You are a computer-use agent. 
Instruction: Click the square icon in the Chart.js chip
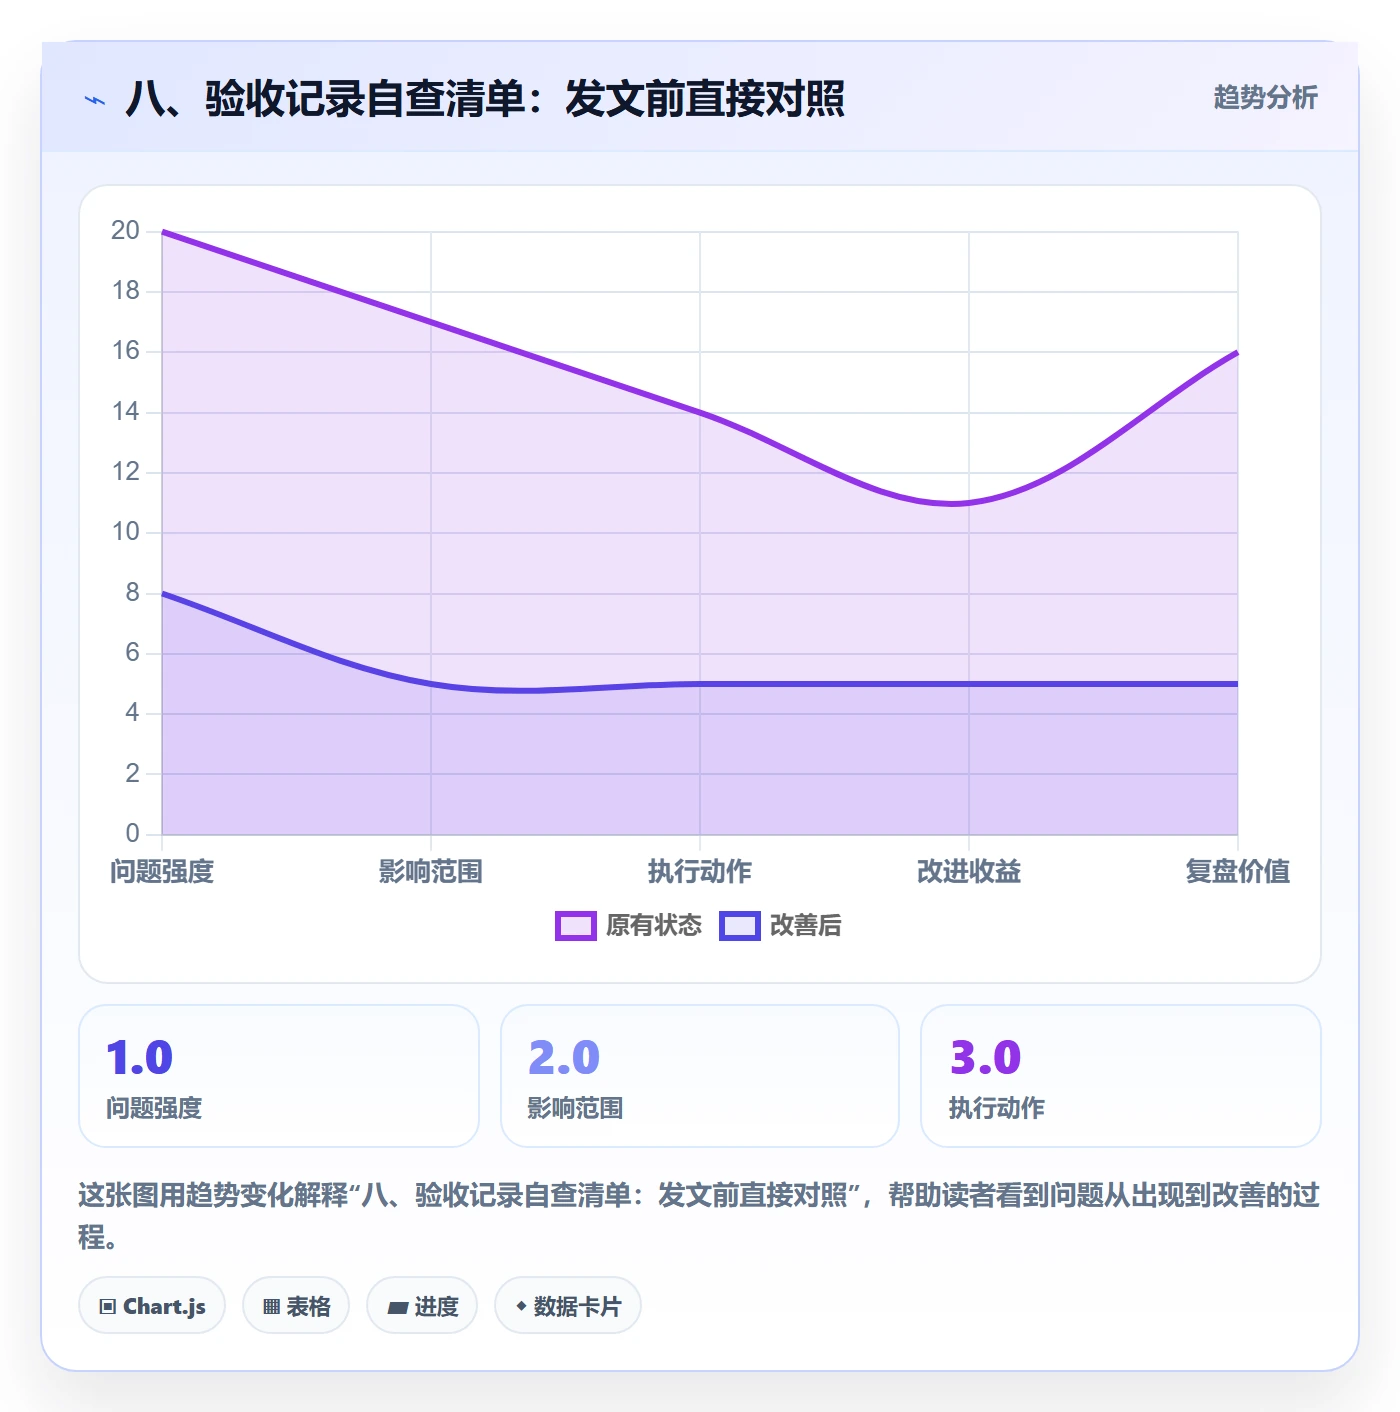pos(108,1306)
